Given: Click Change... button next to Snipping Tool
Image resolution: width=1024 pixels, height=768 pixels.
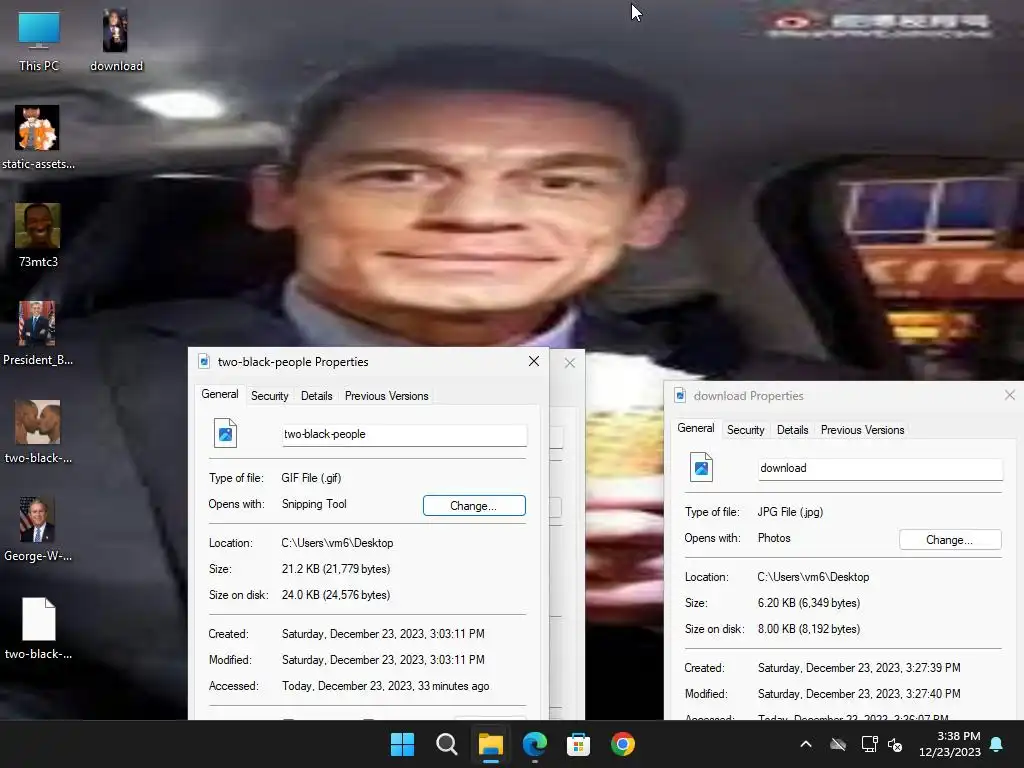Looking at the screenshot, I should (474, 505).
